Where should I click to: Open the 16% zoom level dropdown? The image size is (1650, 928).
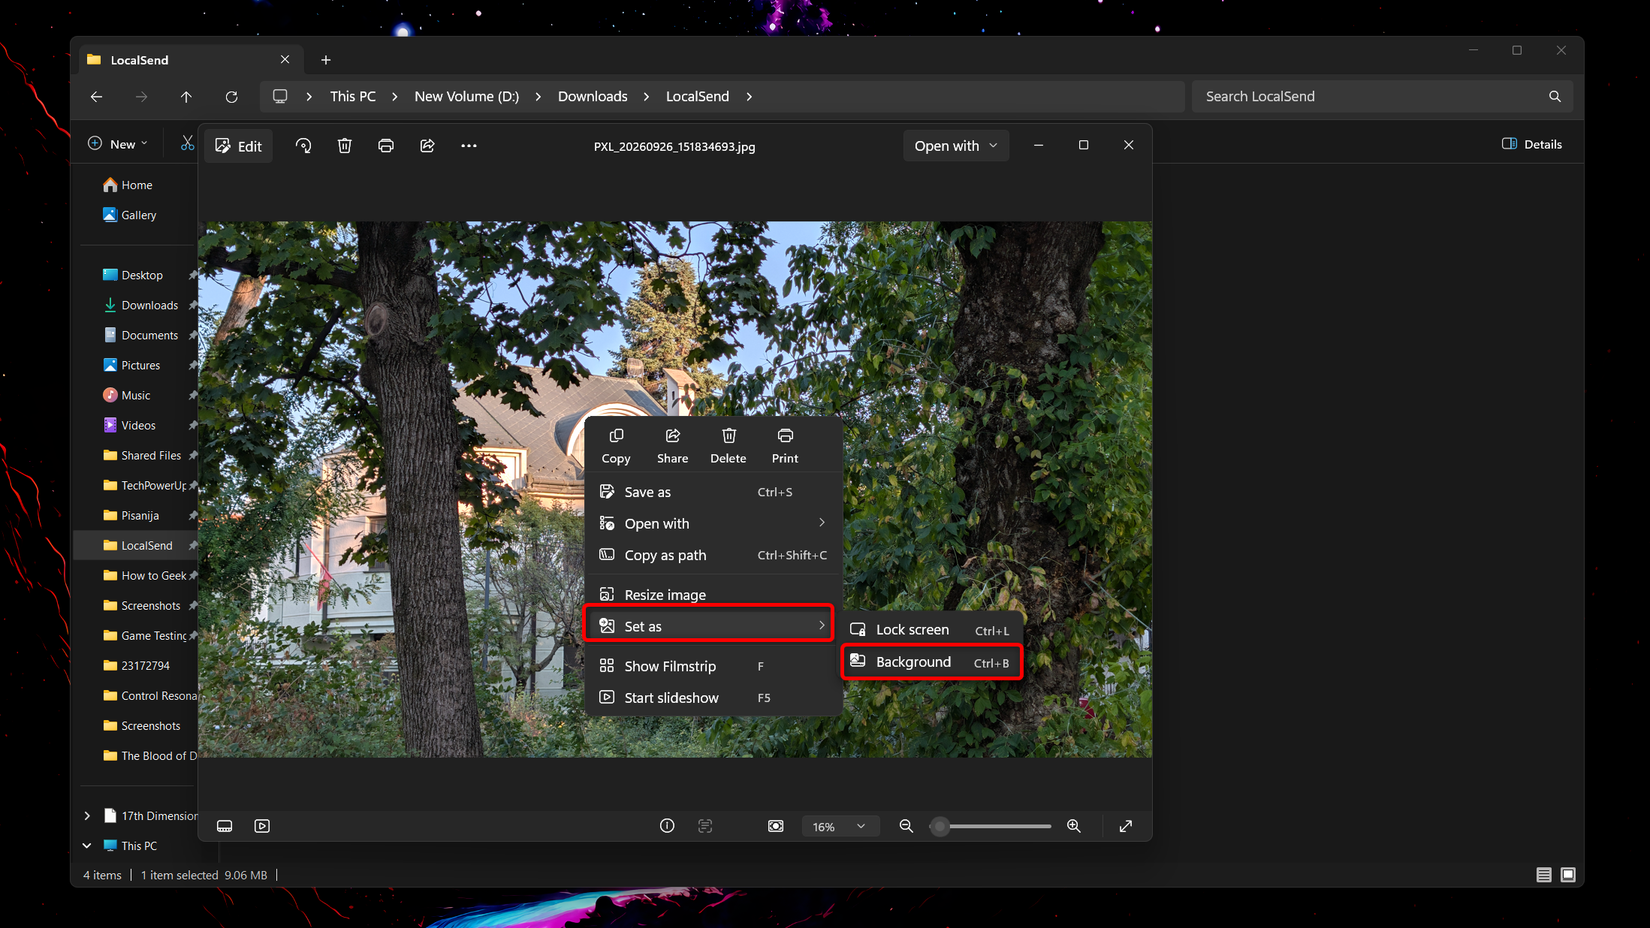[x=838, y=827]
